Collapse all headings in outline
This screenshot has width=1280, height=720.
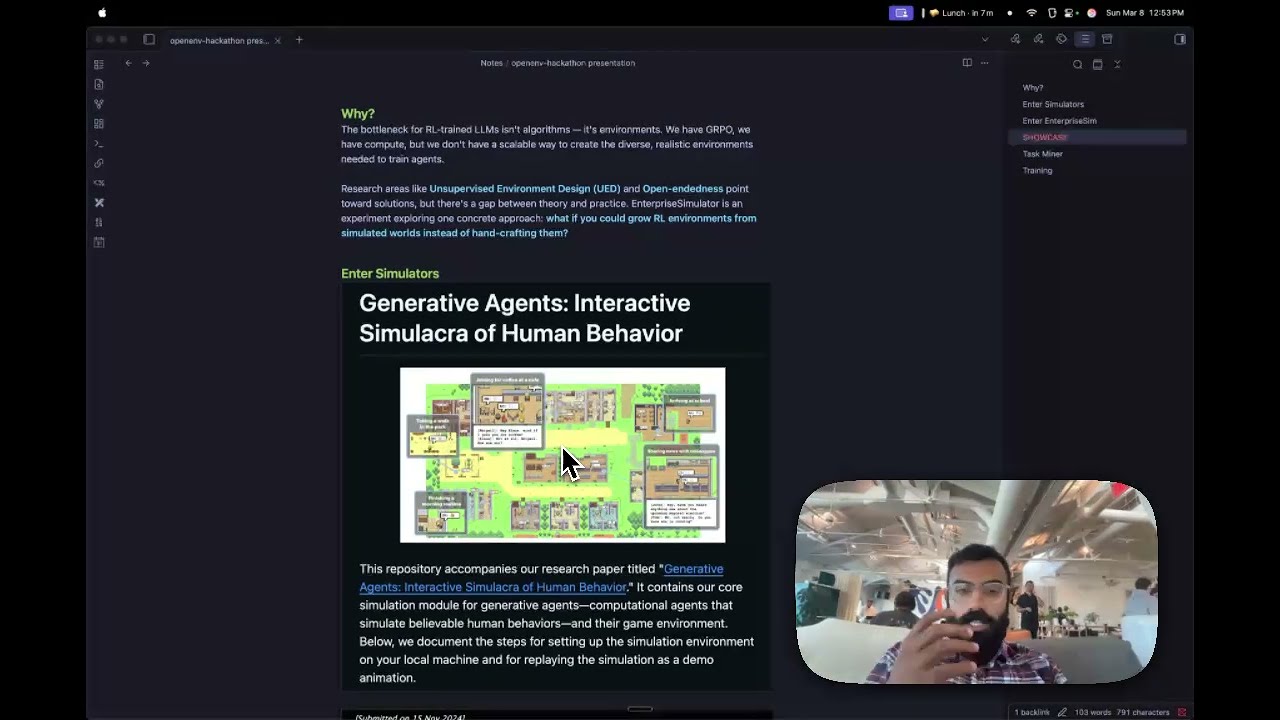coord(1117,64)
